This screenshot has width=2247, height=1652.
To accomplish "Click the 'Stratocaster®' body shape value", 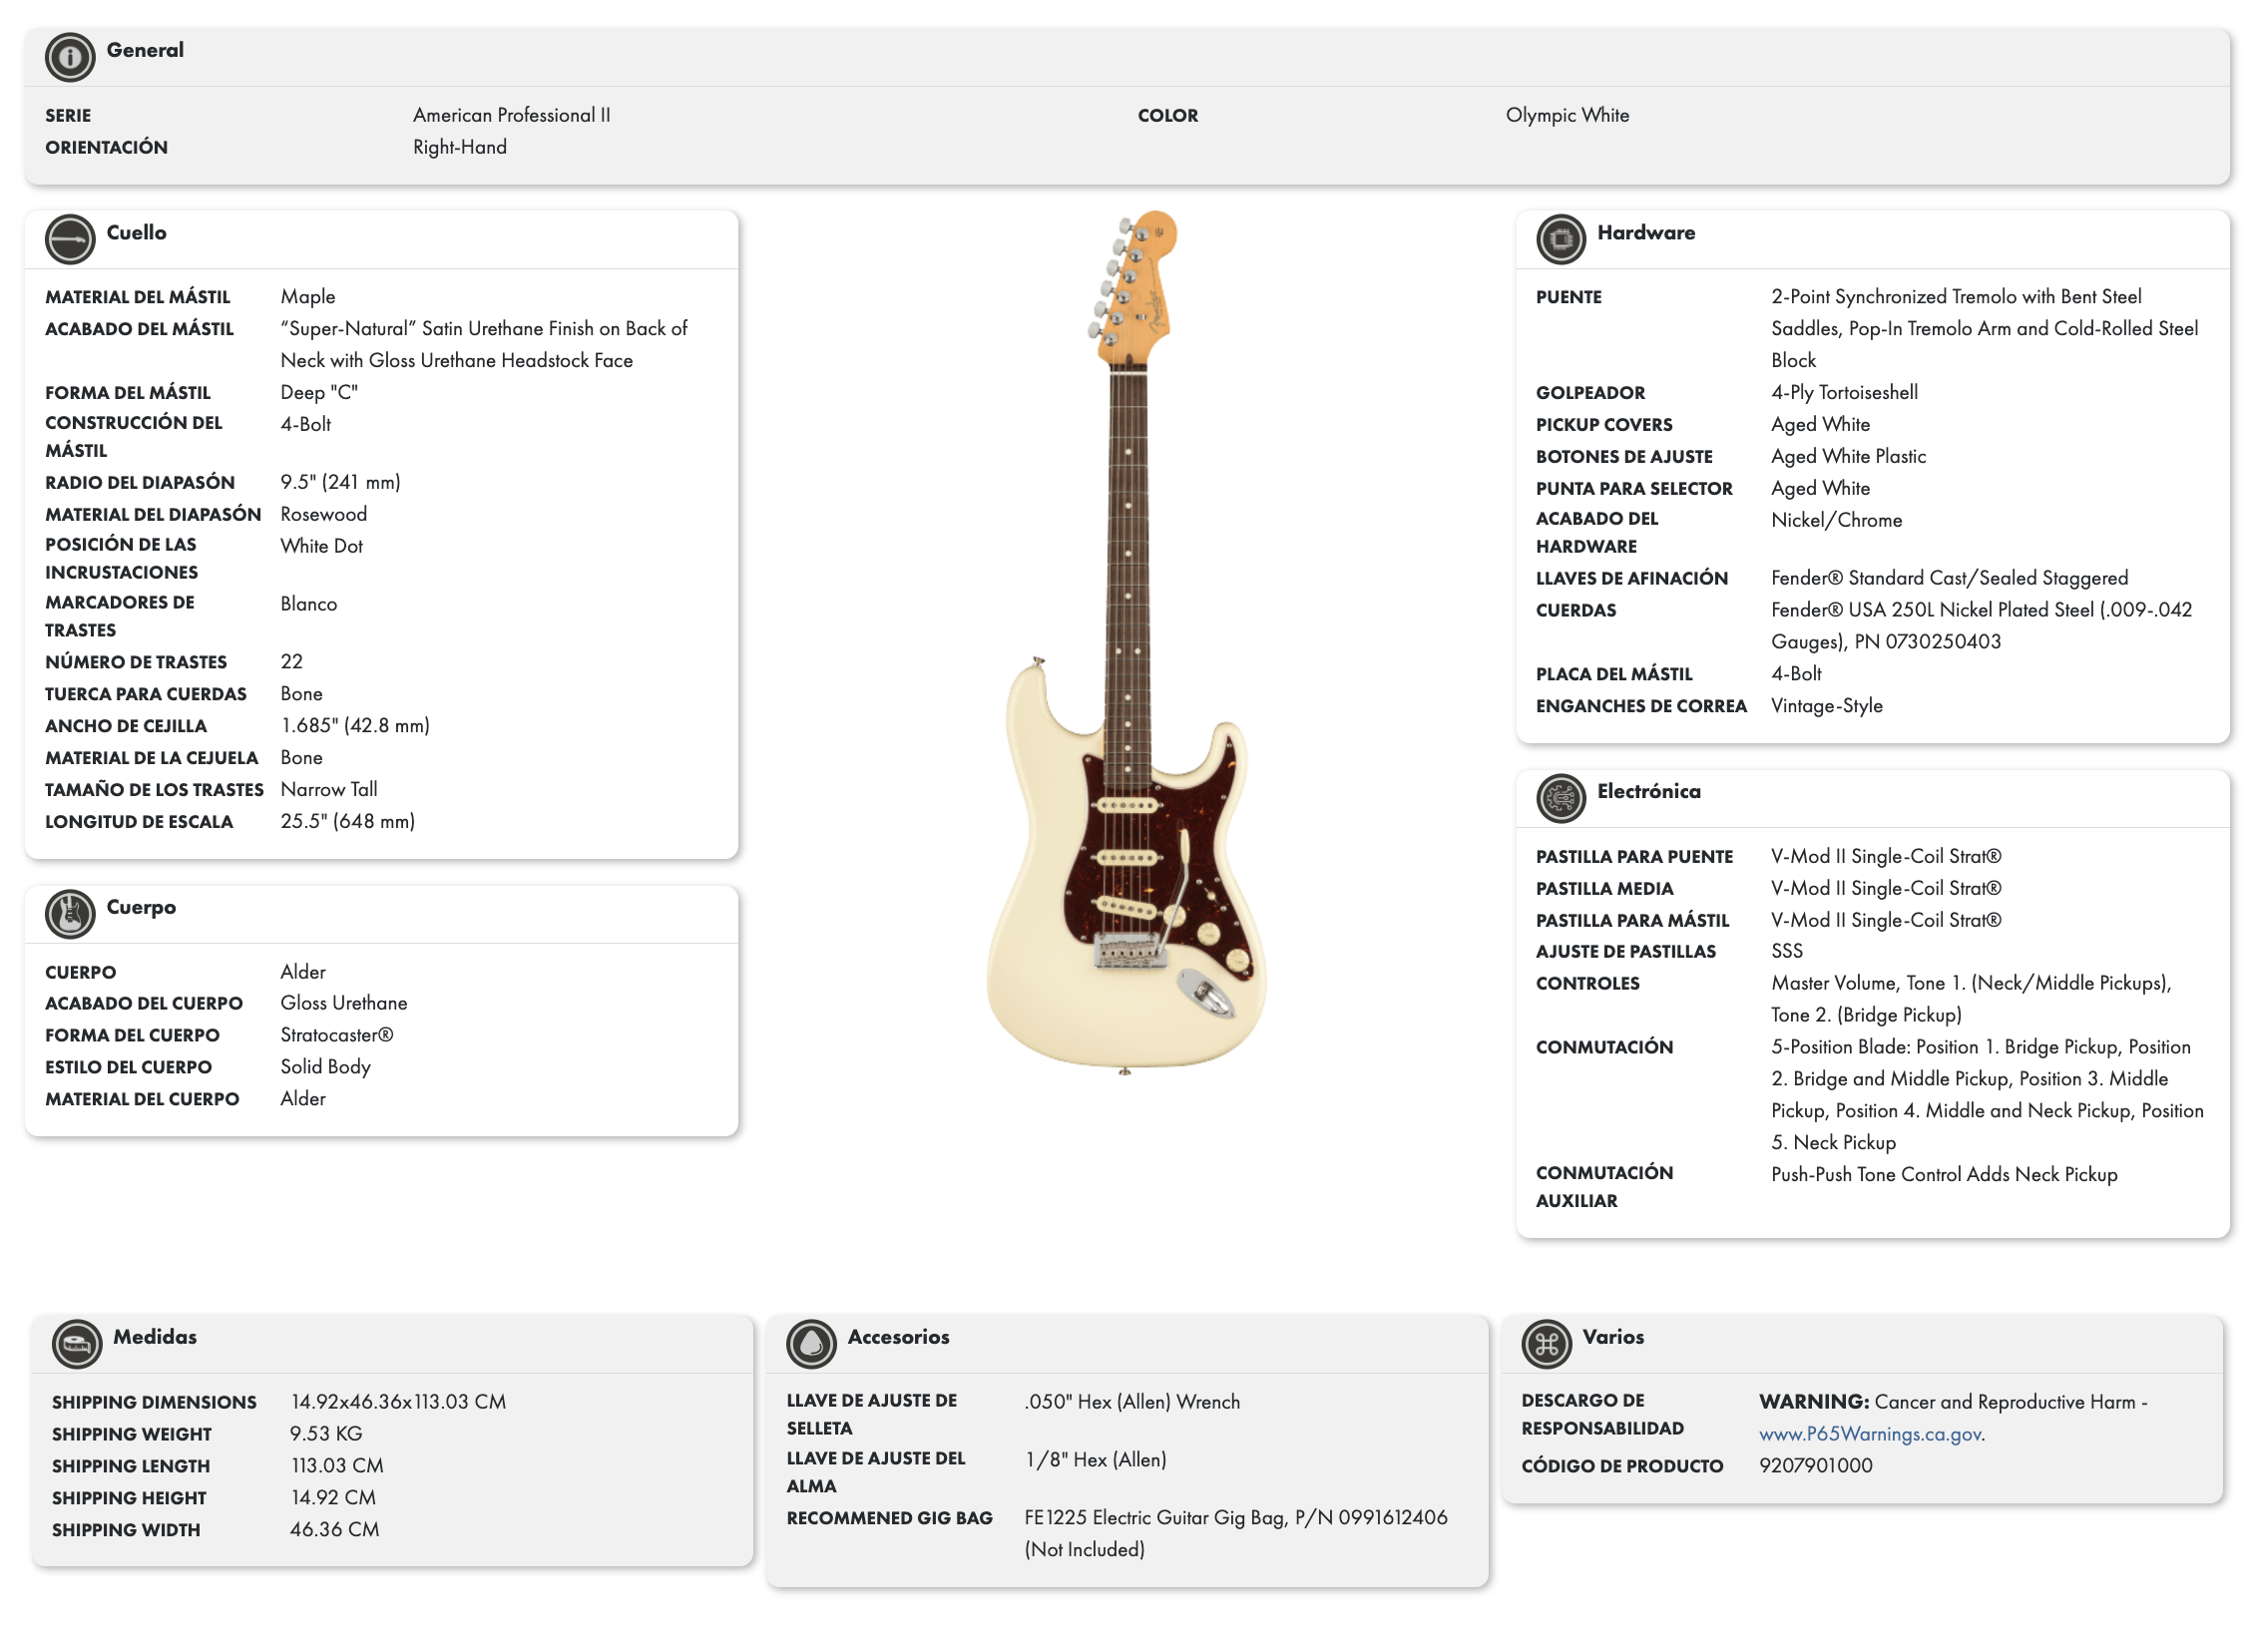I will (x=337, y=1035).
